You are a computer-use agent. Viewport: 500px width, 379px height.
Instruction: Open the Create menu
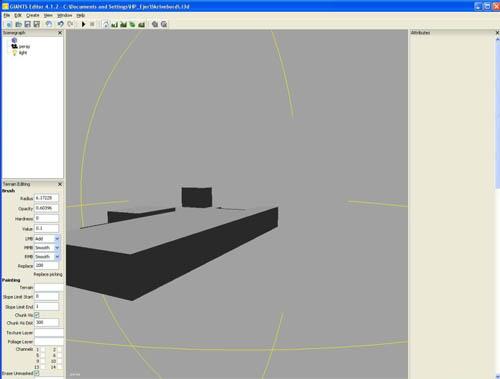pos(33,15)
